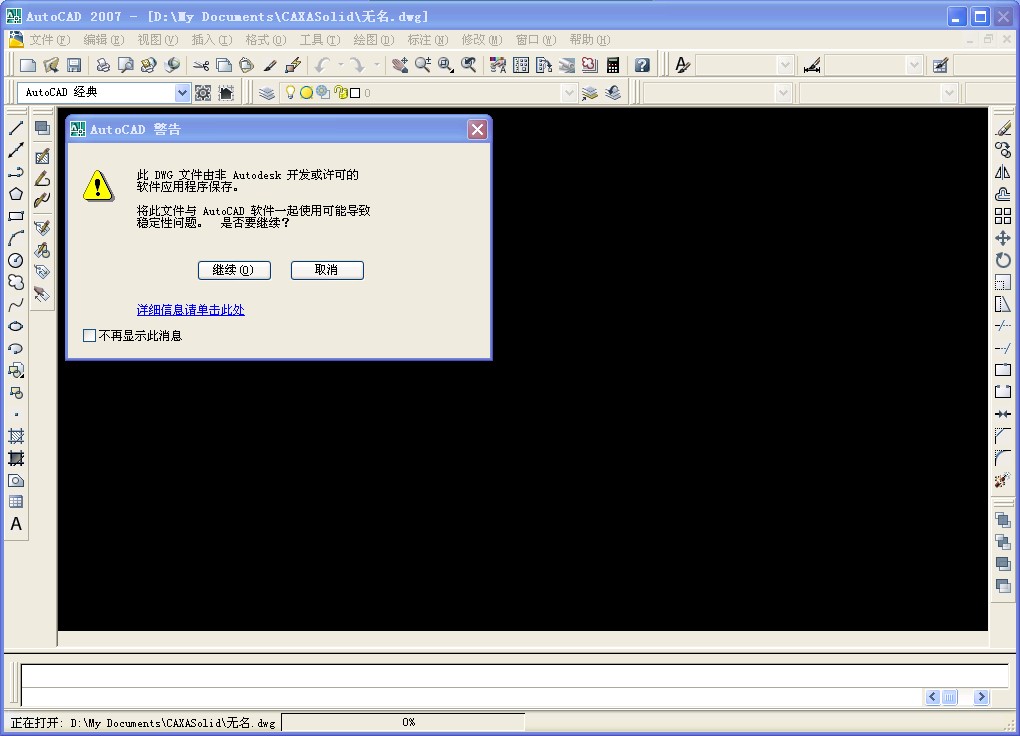
Task: Click command line scroll right arrow
Action: click(981, 697)
